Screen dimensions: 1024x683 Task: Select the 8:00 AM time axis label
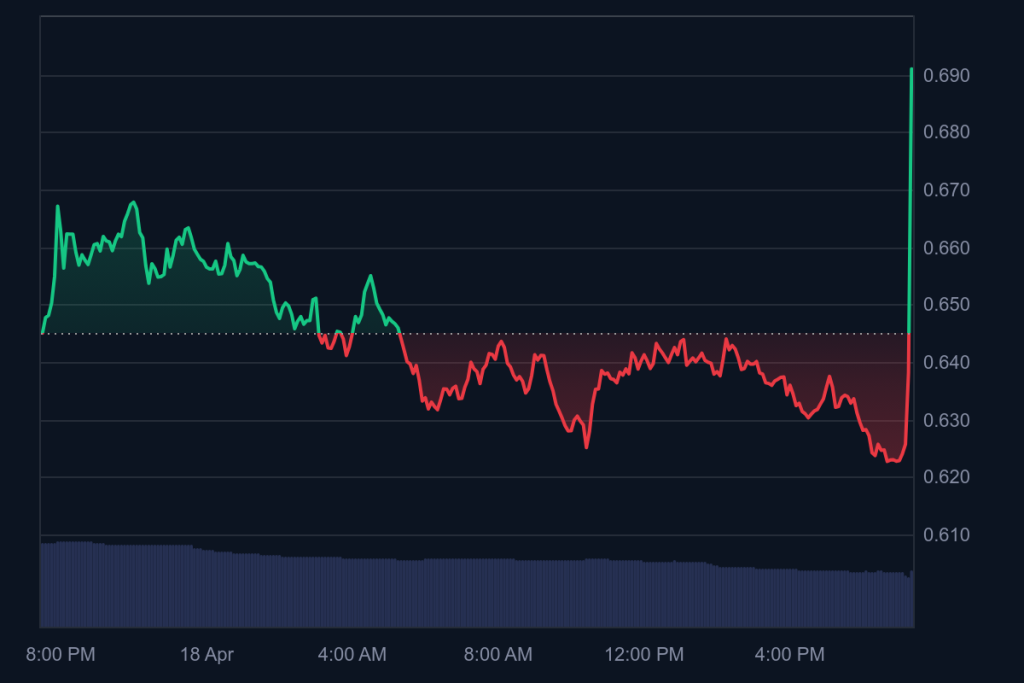pos(498,655)
